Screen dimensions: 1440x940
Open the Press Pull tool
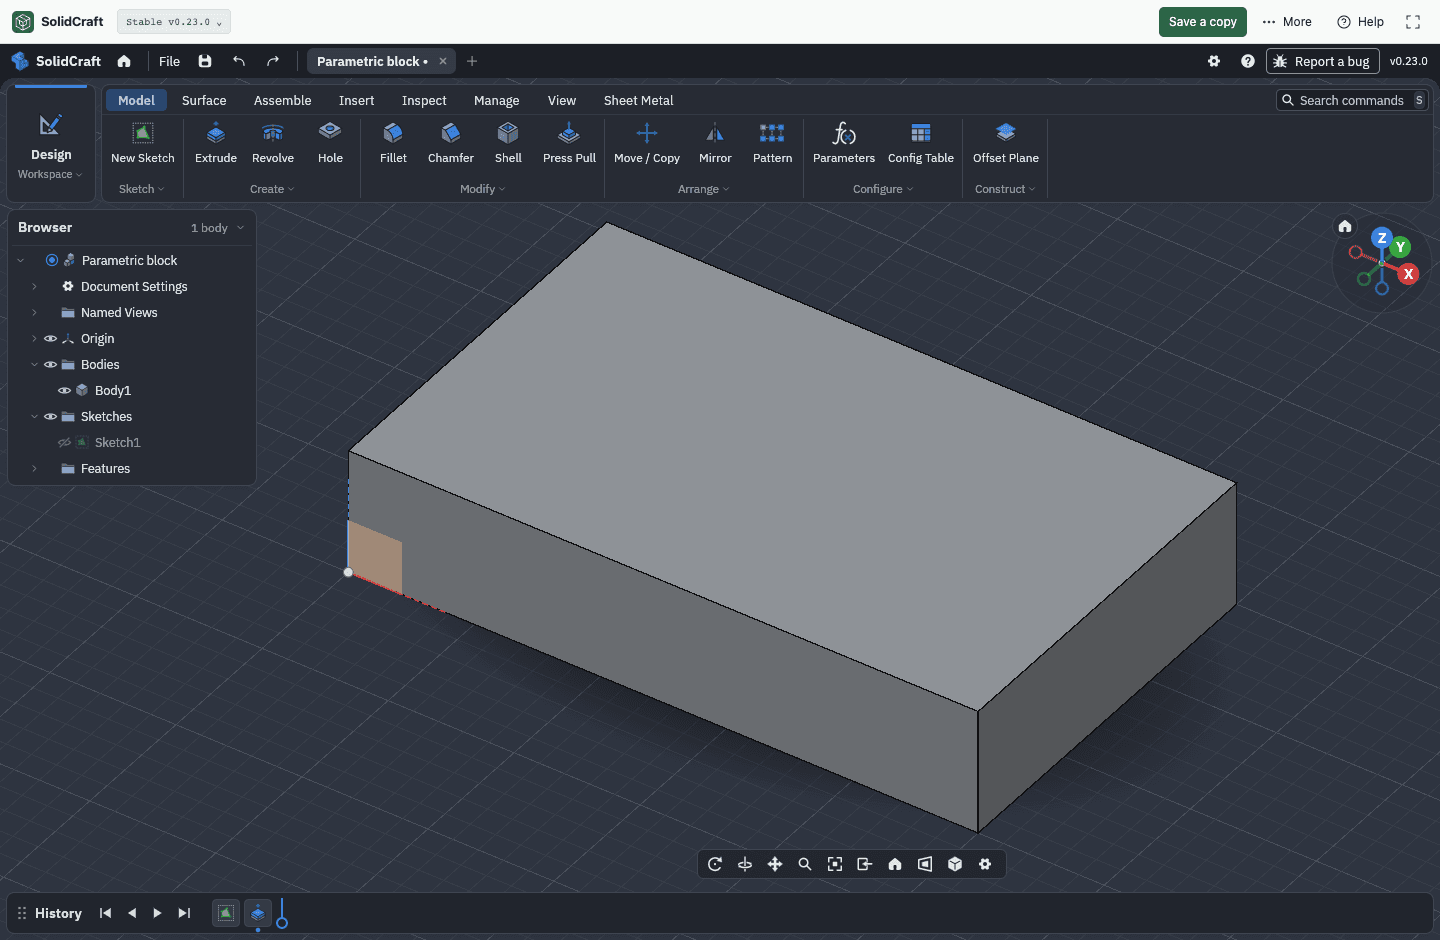pos(569,143)
